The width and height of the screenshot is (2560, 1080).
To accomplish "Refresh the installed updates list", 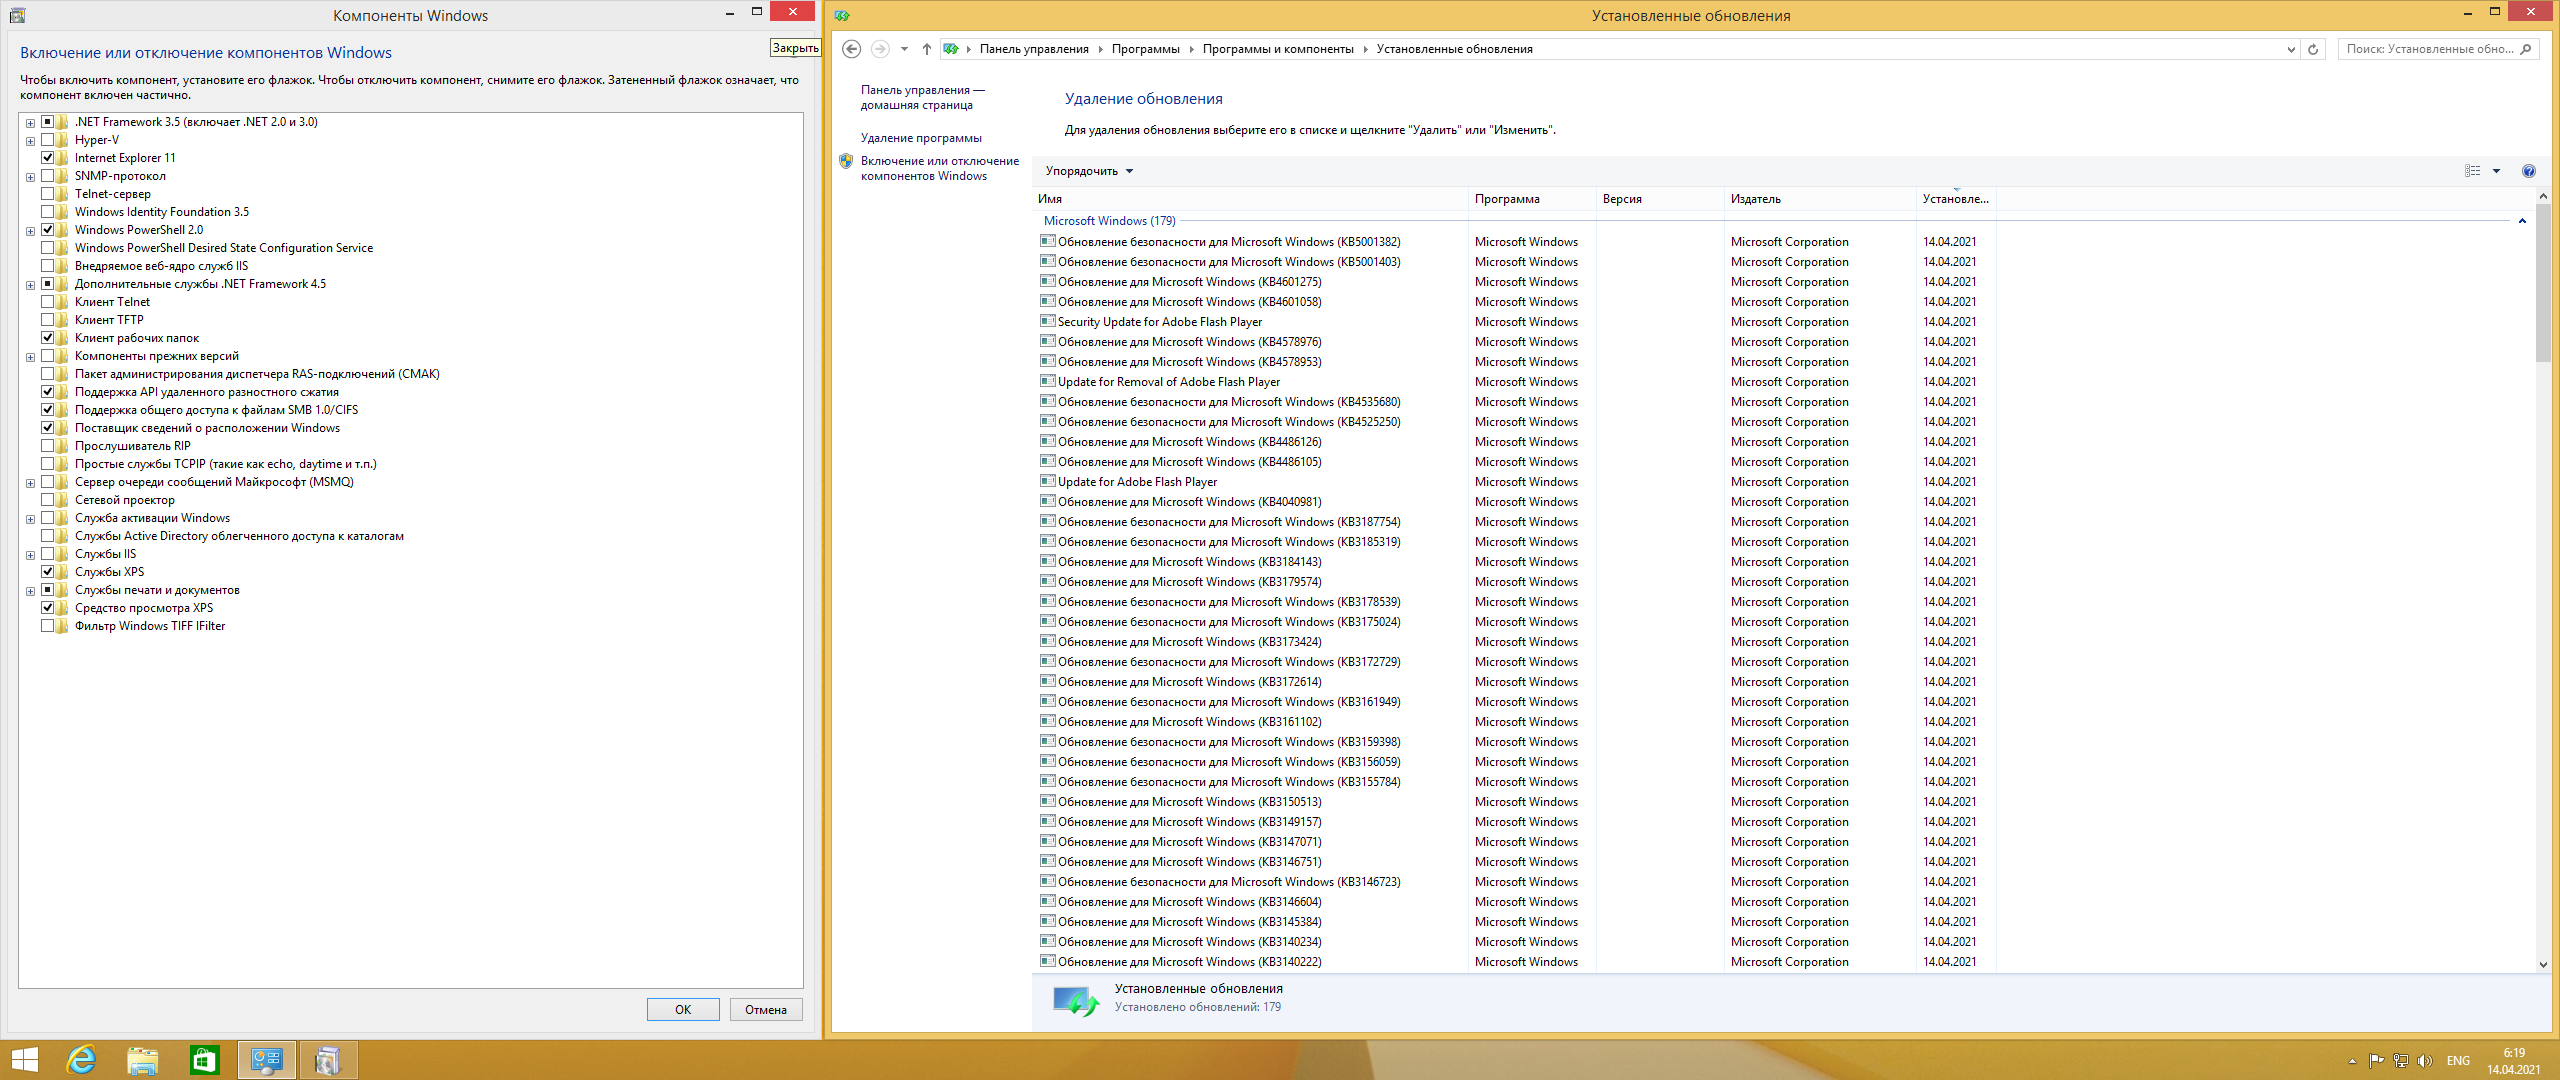I will point(2313,49).
